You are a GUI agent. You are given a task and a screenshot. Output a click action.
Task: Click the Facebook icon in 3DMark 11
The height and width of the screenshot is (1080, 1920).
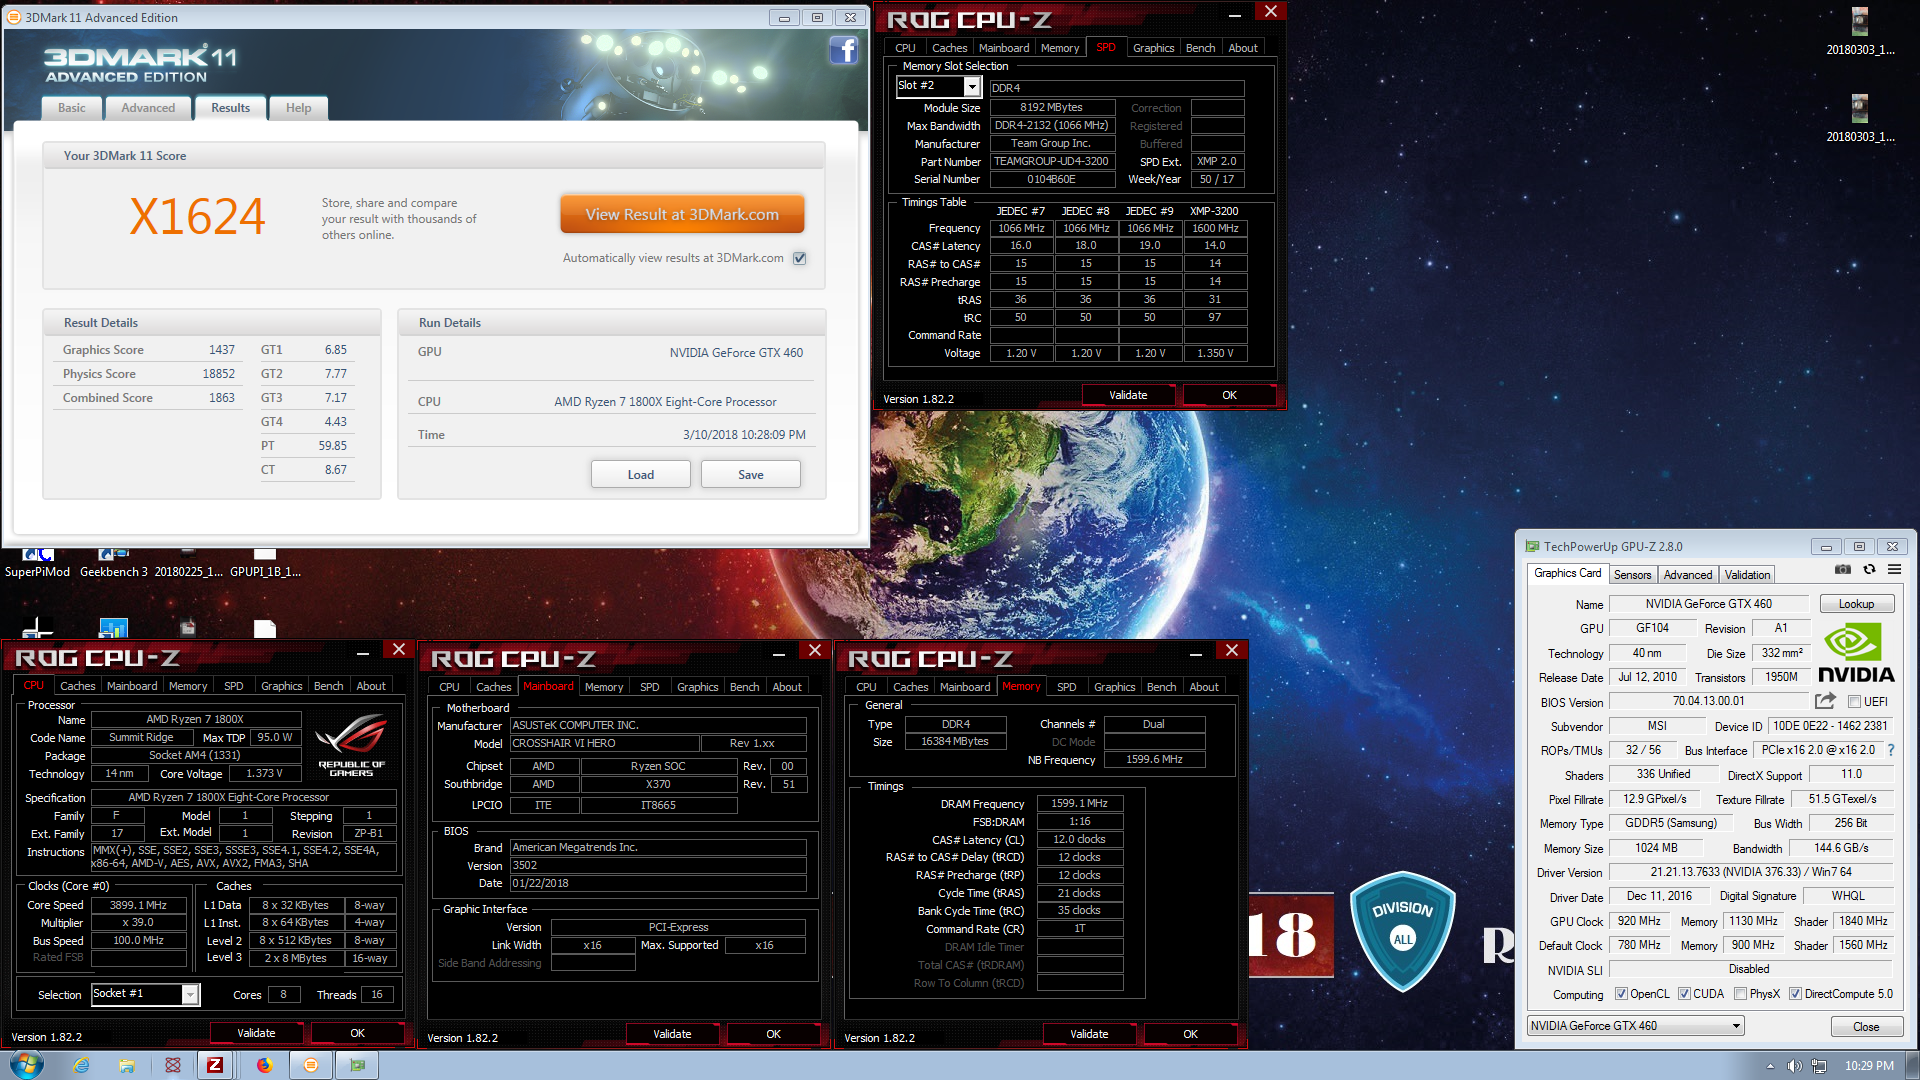844,50
